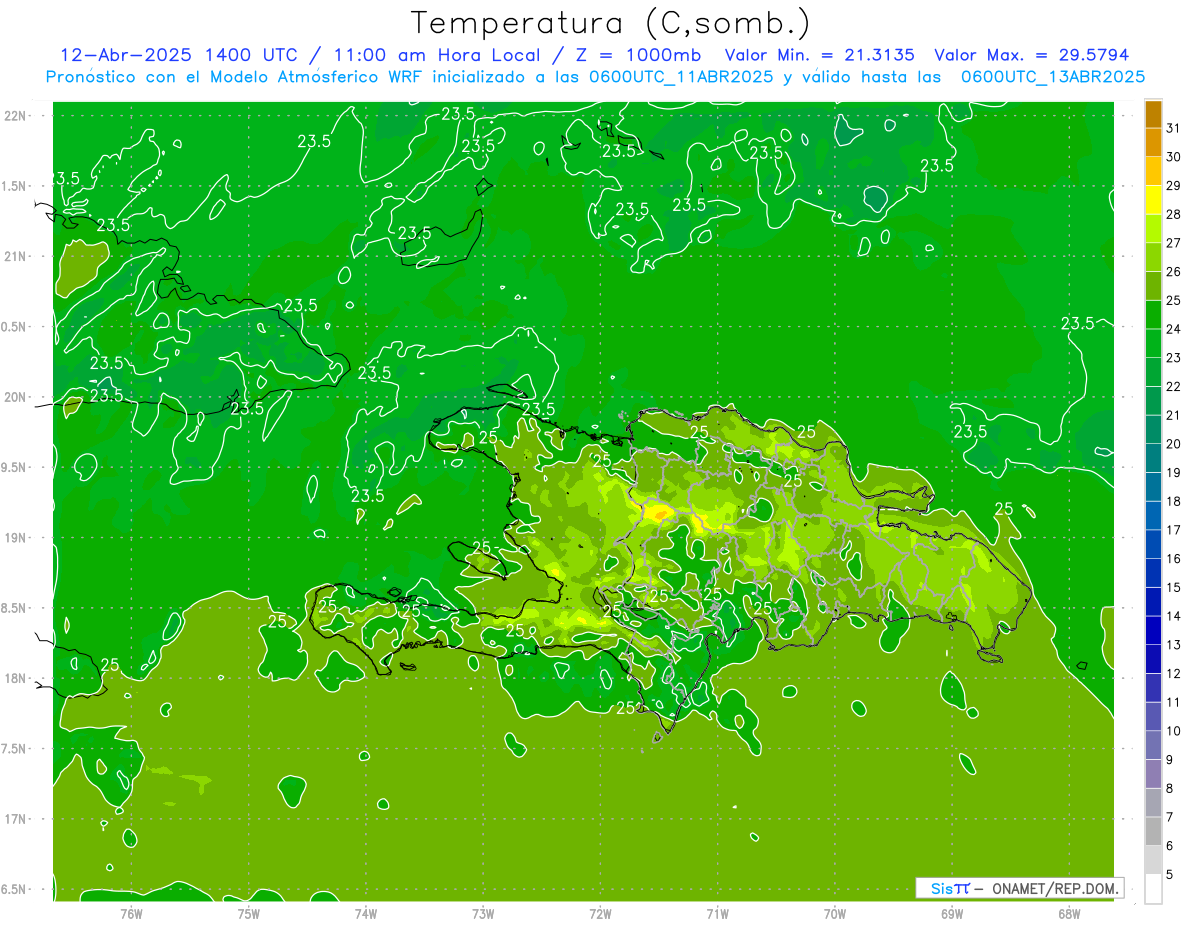Click legend value 29
Viewport: 1200px width, 927px height.
[x=1174, y=185]
